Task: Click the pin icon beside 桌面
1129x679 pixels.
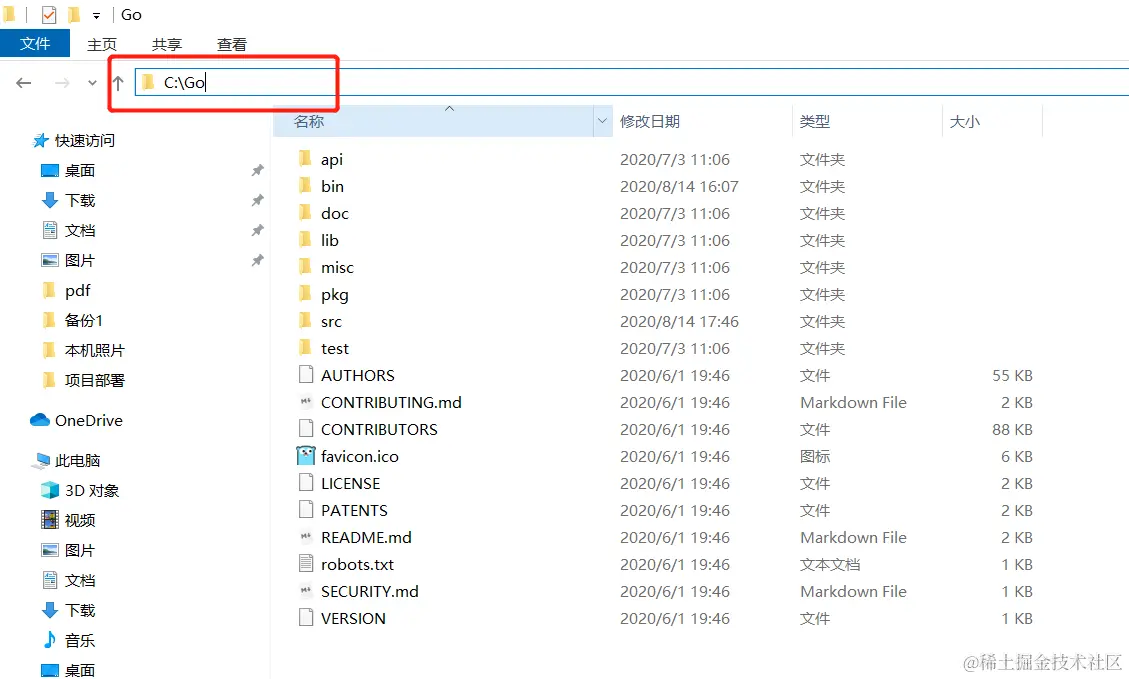Action: pos(257,171)
